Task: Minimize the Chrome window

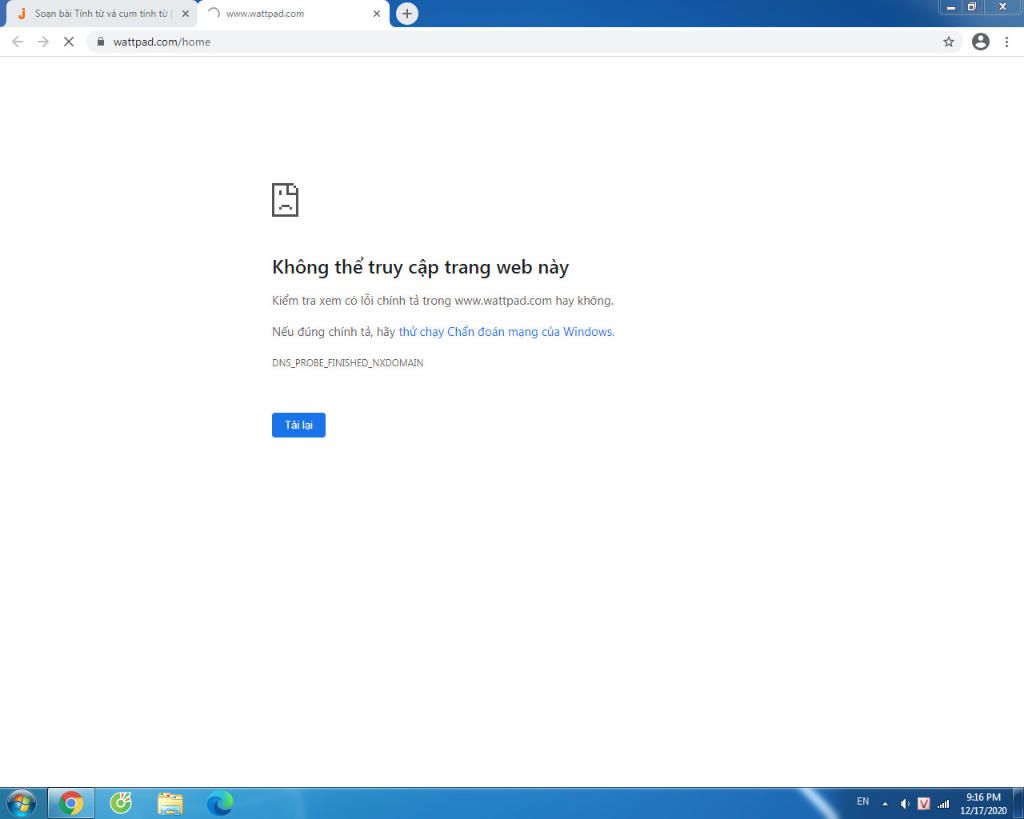Action: tap(951, 7)
